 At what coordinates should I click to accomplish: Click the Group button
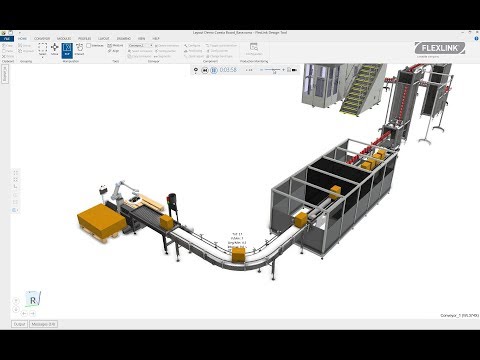(25, 45)
